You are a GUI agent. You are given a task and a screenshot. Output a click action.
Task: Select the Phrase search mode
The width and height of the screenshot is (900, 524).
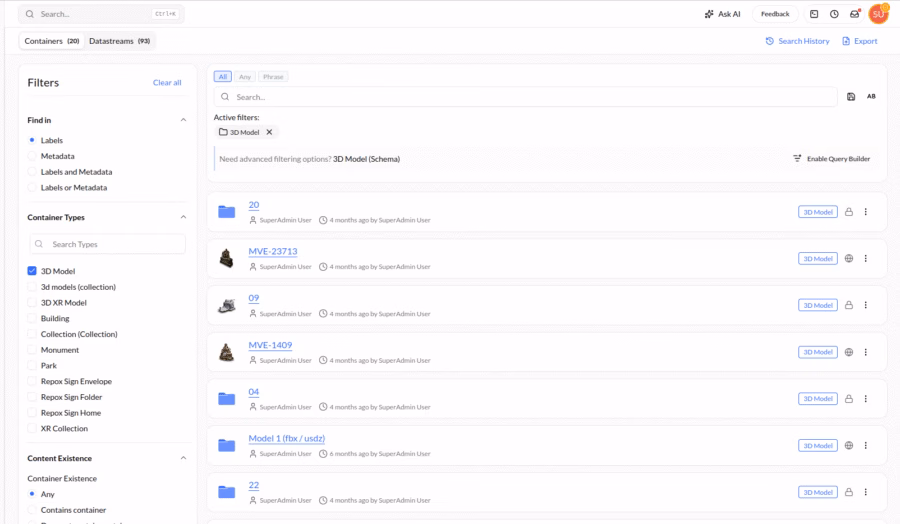(273, 76)
